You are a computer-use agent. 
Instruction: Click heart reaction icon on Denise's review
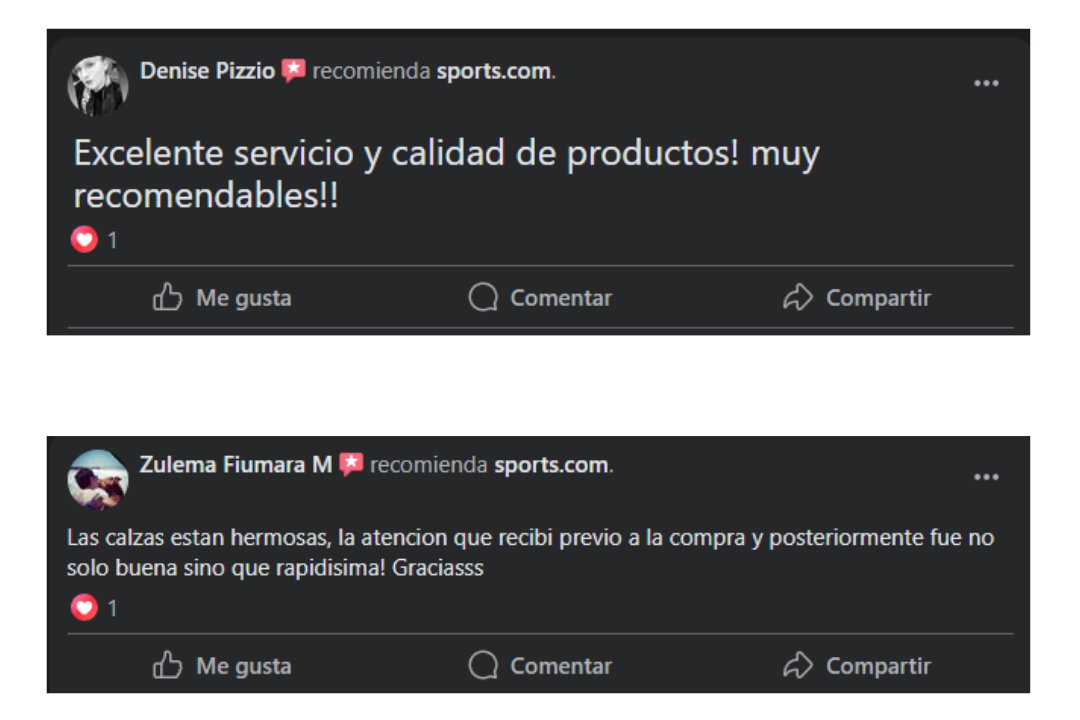pyautogui.click(x=84, y=240)
